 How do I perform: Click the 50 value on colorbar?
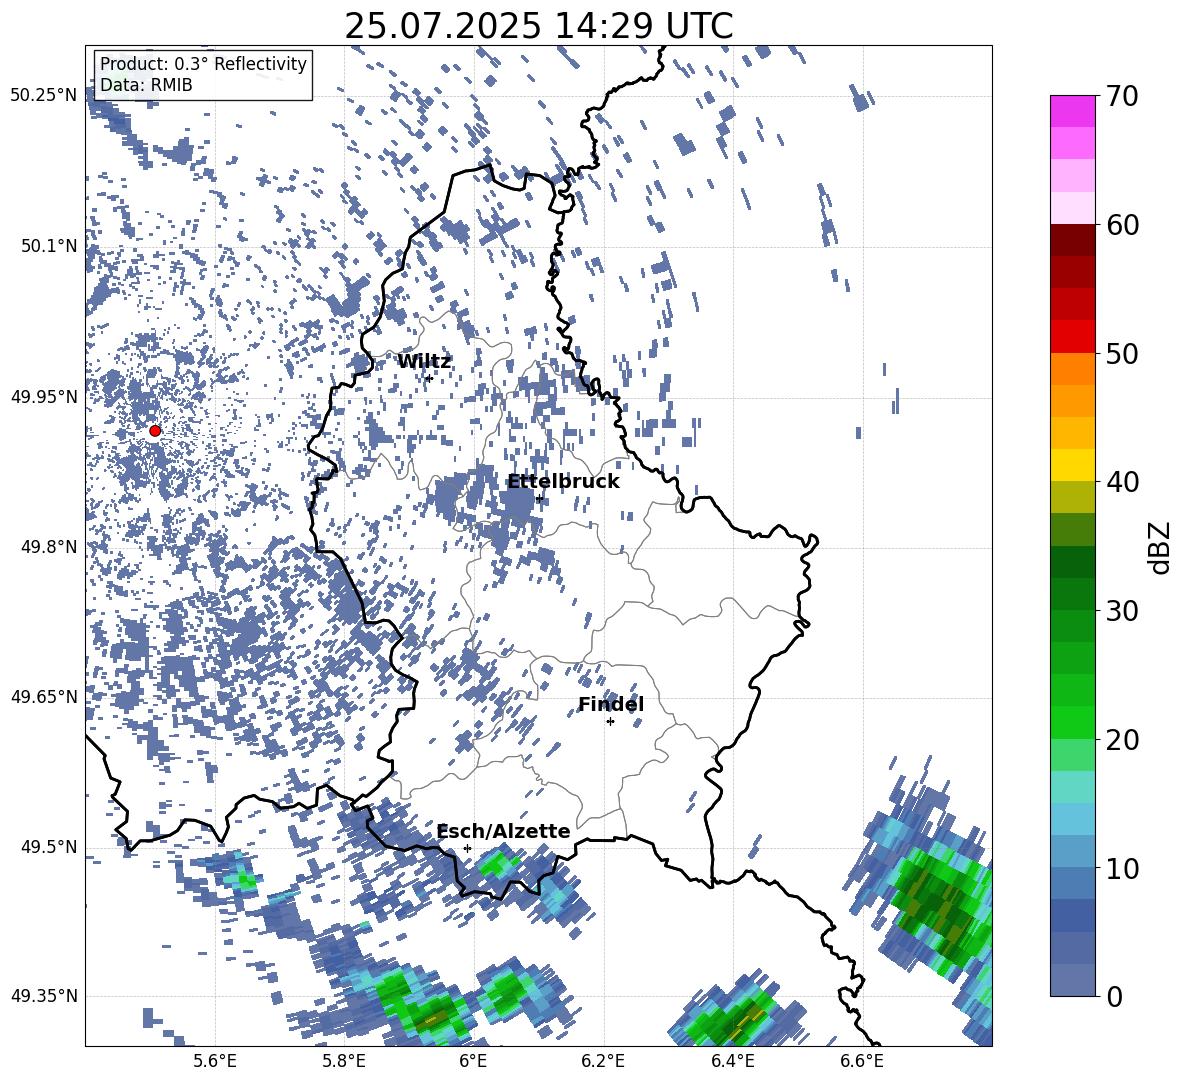pos(1122,353)
